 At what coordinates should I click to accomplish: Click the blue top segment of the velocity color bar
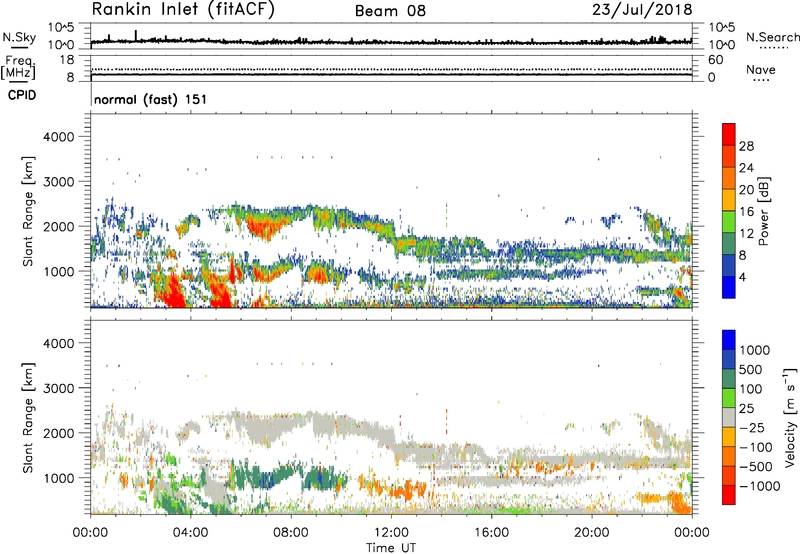point(729,340)
